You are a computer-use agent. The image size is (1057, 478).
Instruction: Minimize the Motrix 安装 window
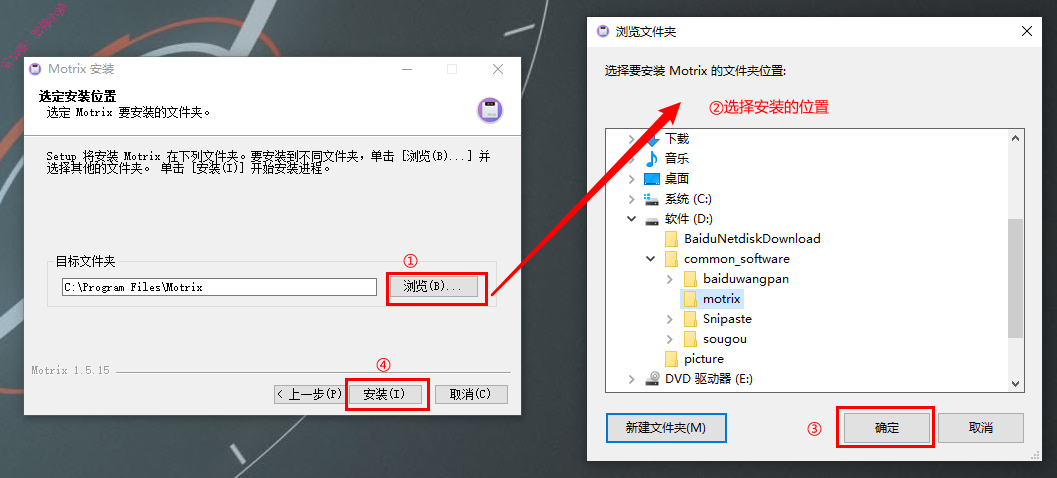[406, 69]
